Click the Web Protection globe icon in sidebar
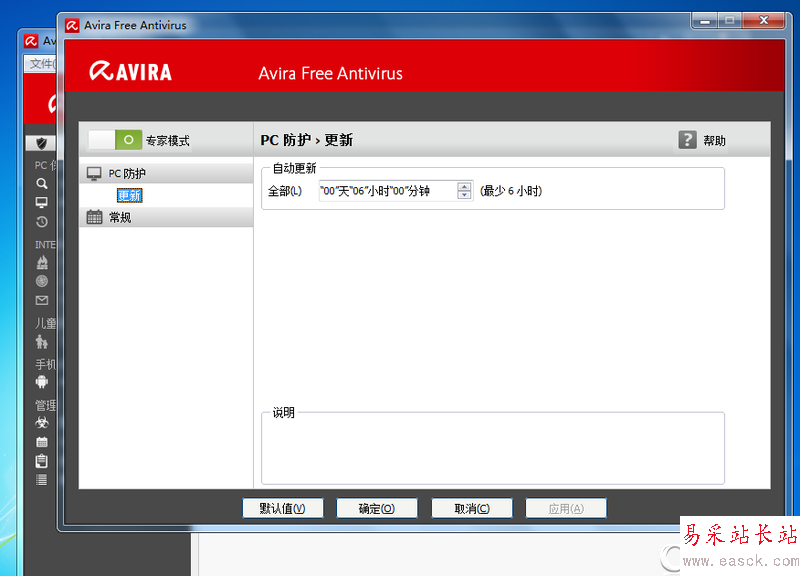This screenshot has width=800, height=576. pos(42,281)
